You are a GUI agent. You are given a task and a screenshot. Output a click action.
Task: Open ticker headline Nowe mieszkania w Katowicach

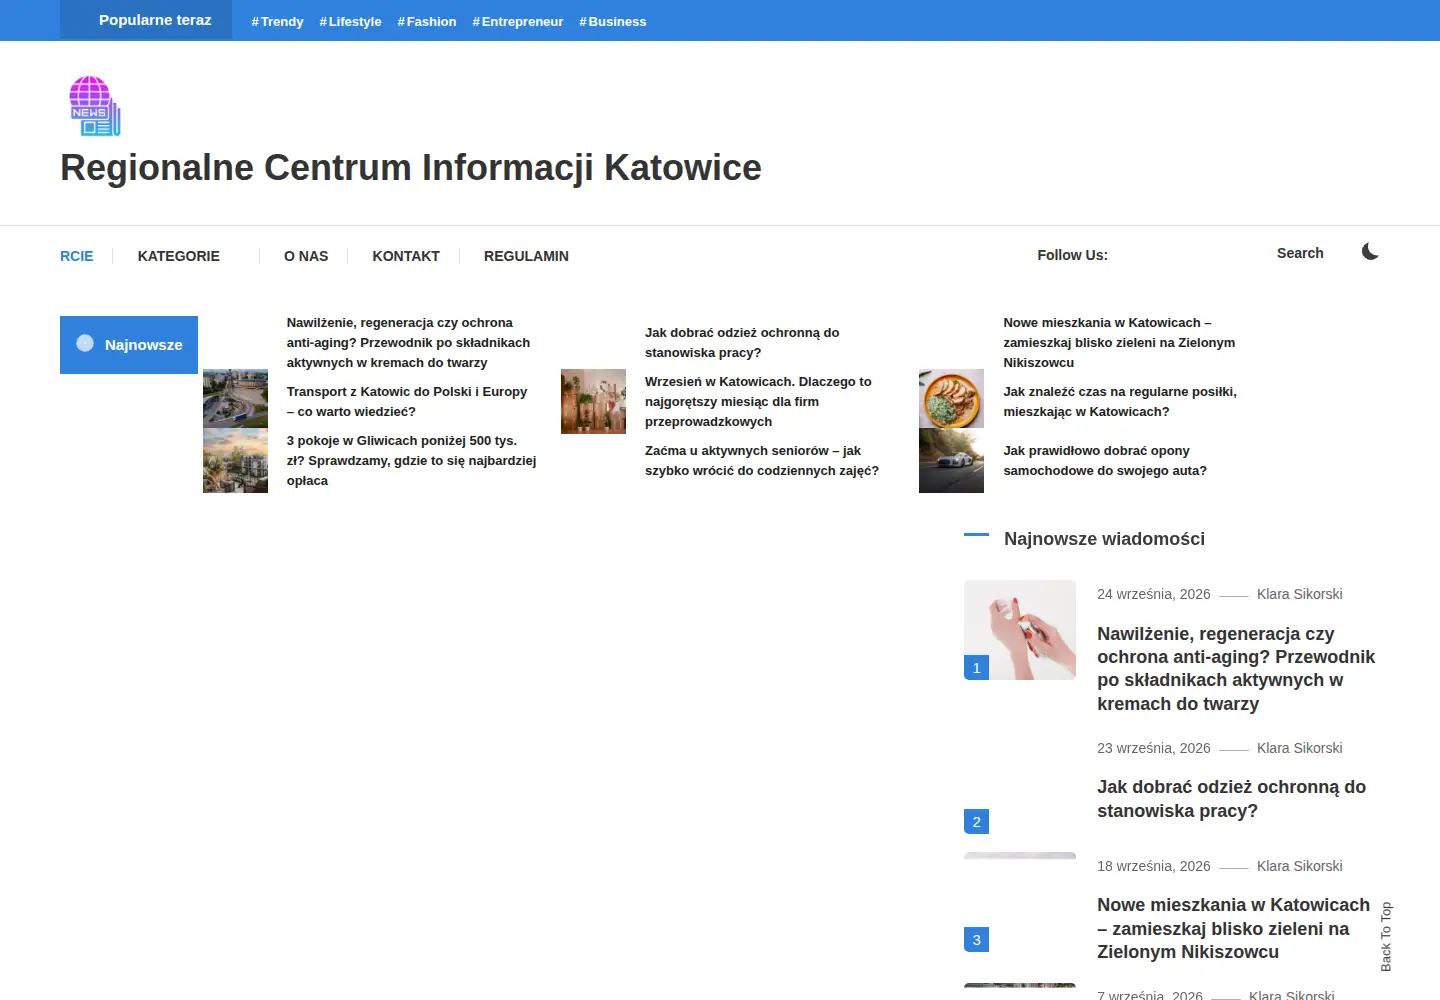(1119, 343)
